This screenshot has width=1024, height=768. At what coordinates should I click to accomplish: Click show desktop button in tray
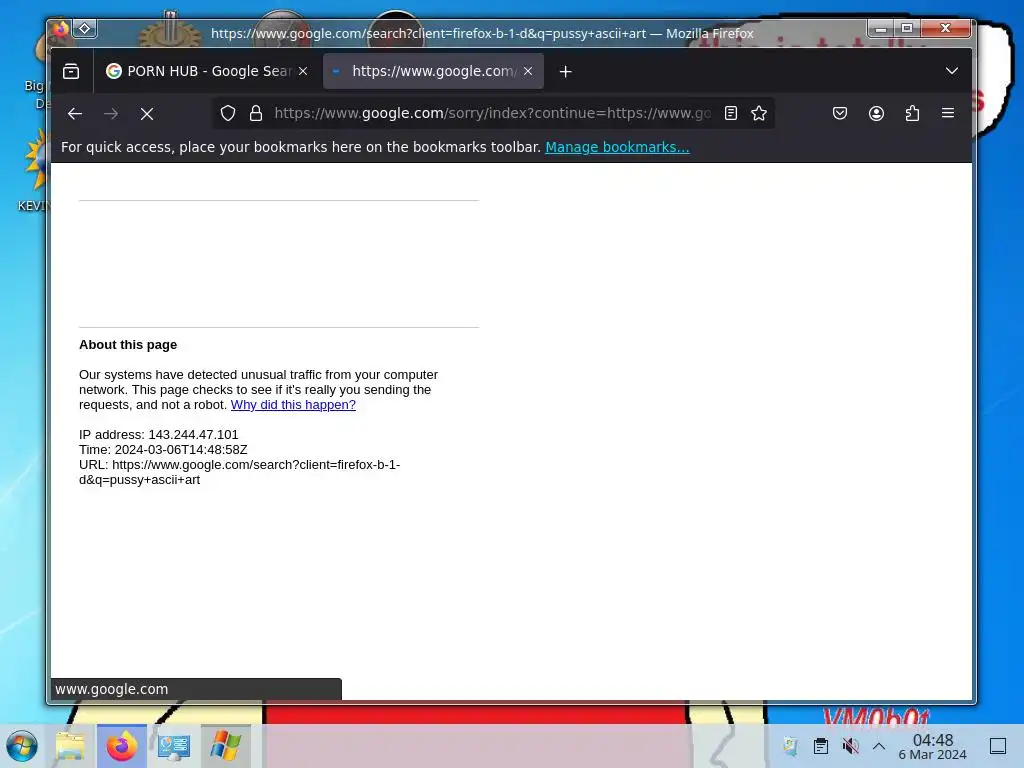998,746
